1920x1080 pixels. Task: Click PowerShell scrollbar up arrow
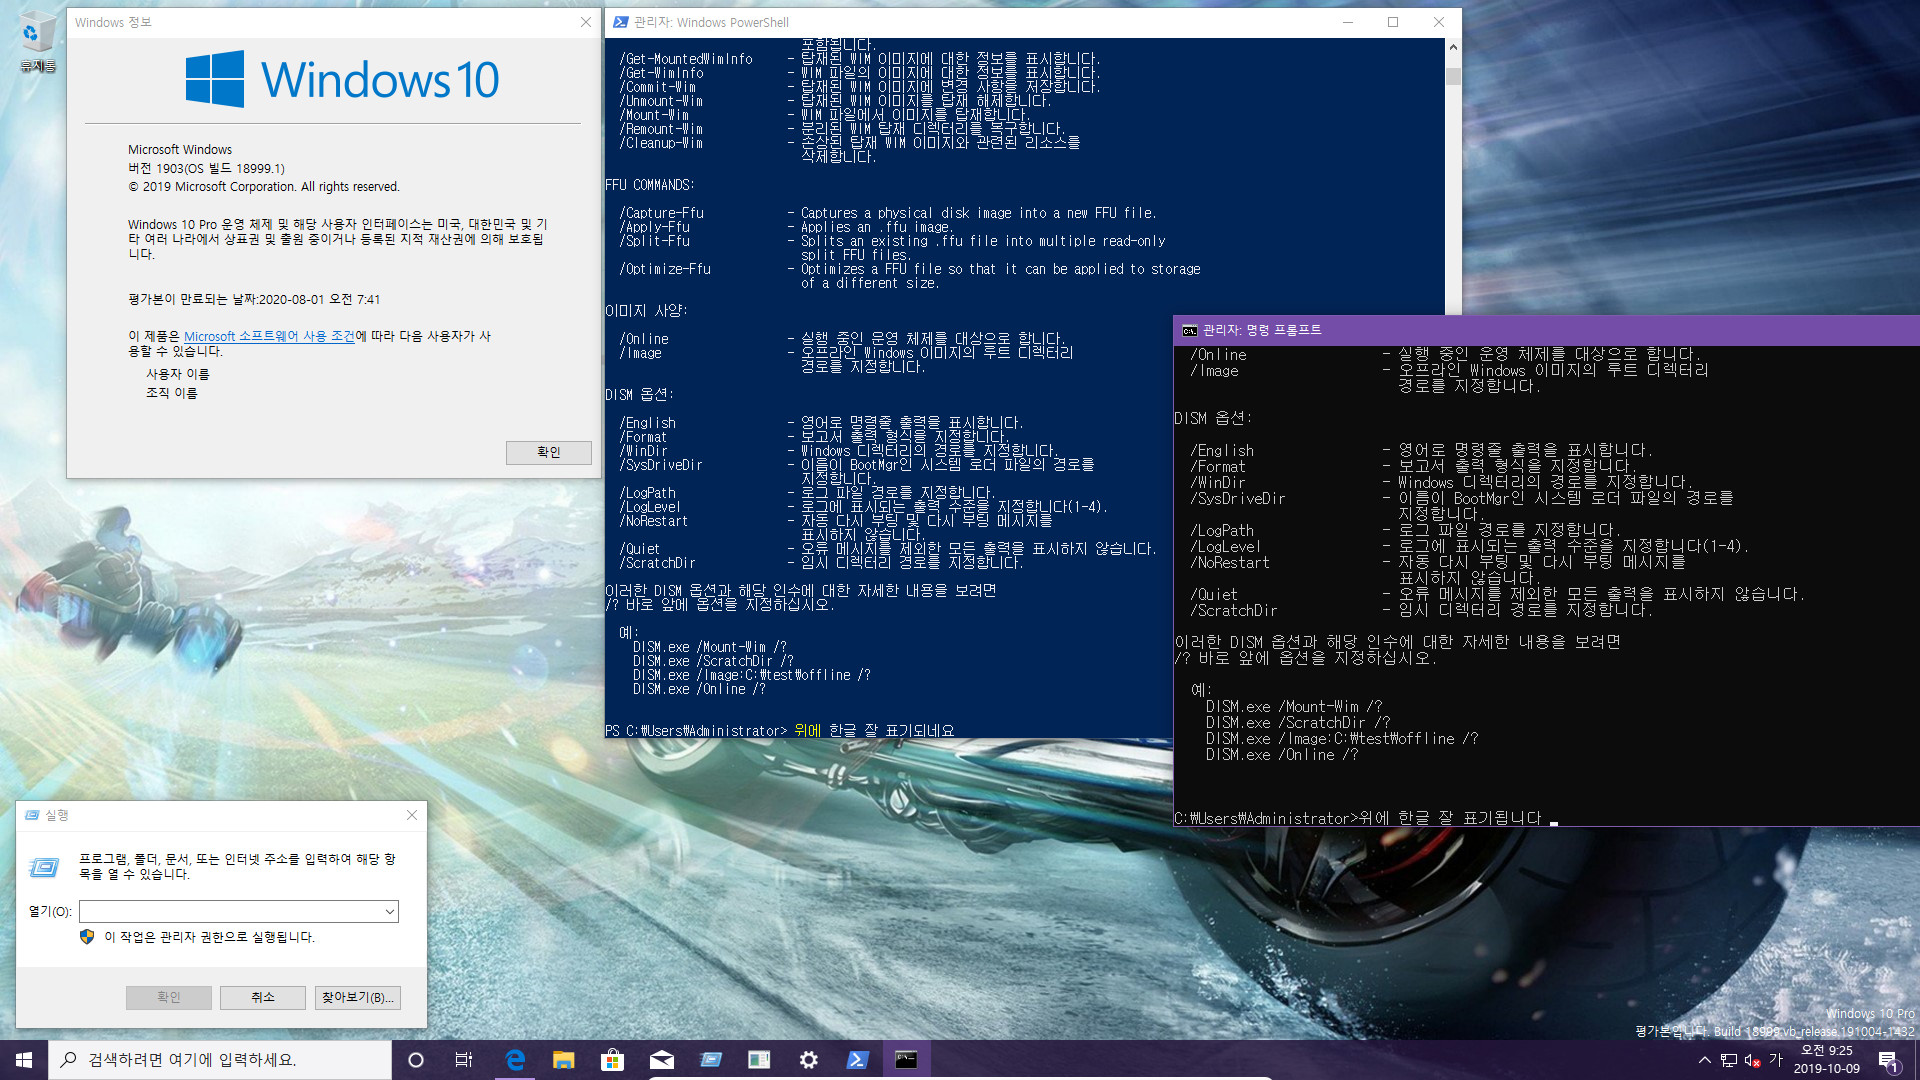pyautogui.click(x=1453, y=47)
